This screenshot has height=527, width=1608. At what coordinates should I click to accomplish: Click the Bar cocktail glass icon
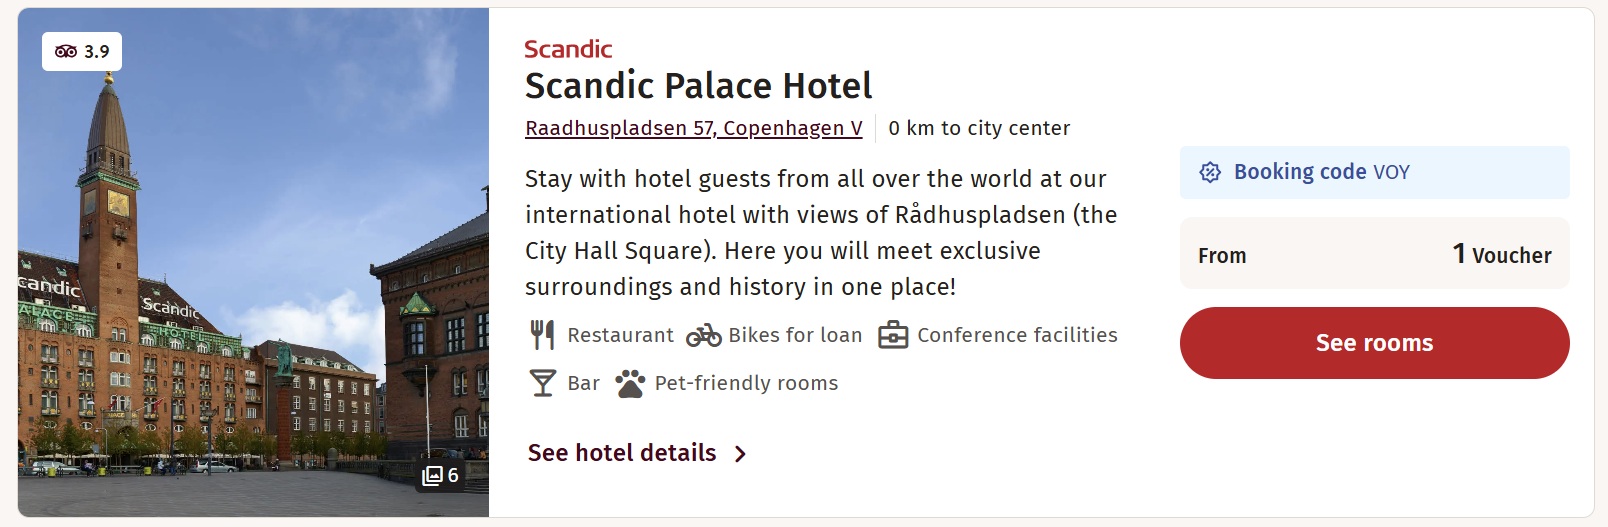[543, 383]
